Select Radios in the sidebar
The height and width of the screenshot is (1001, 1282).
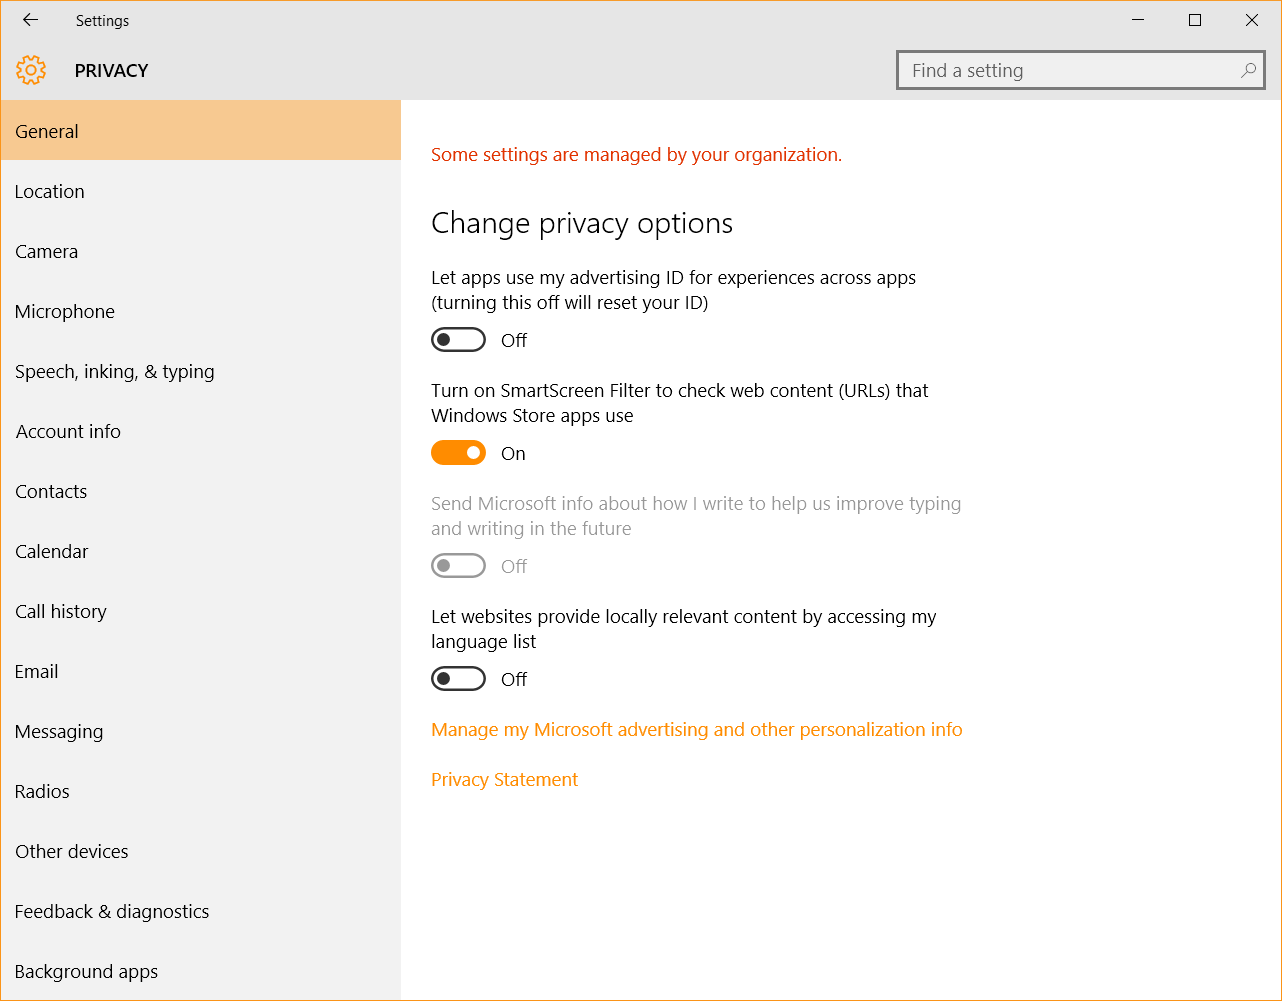click(201, 791)
